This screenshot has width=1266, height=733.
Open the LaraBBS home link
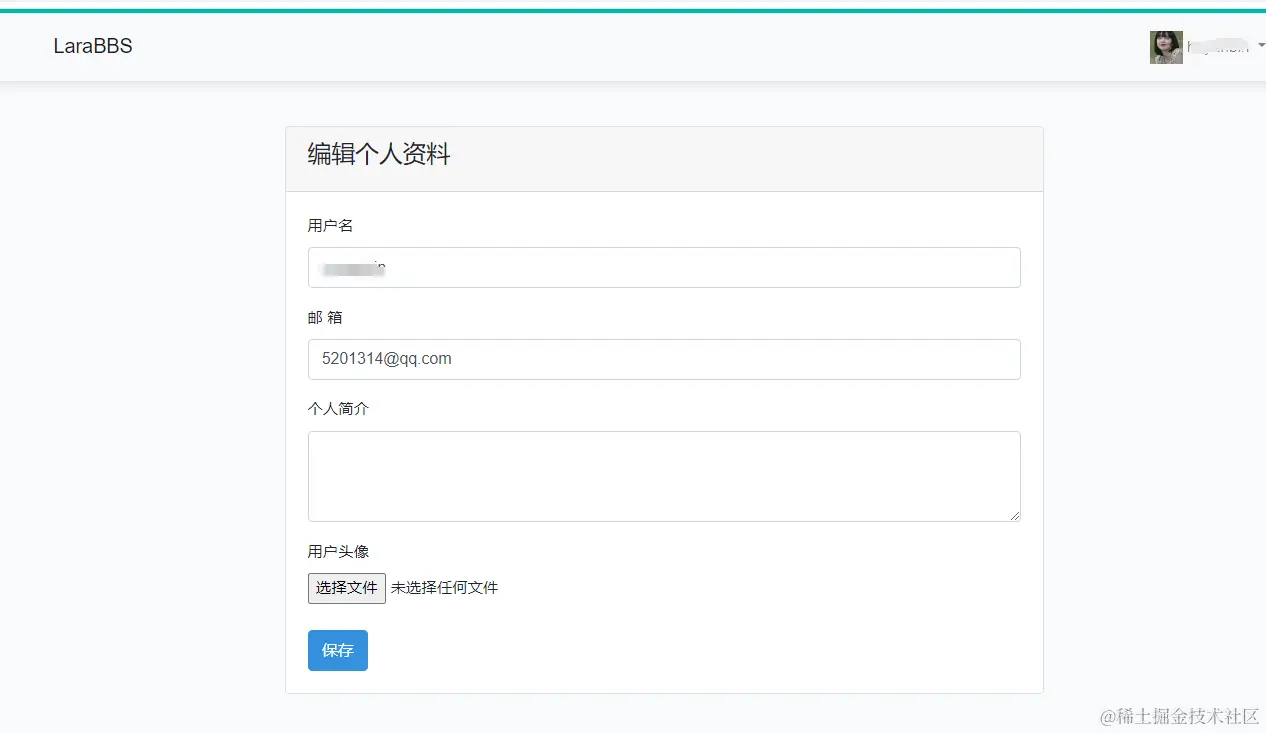click(93, 46)
